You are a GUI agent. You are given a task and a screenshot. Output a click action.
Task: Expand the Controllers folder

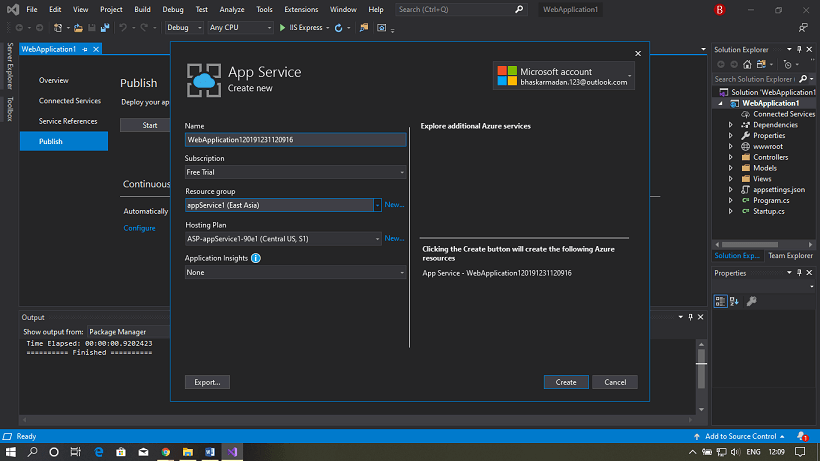731,157
